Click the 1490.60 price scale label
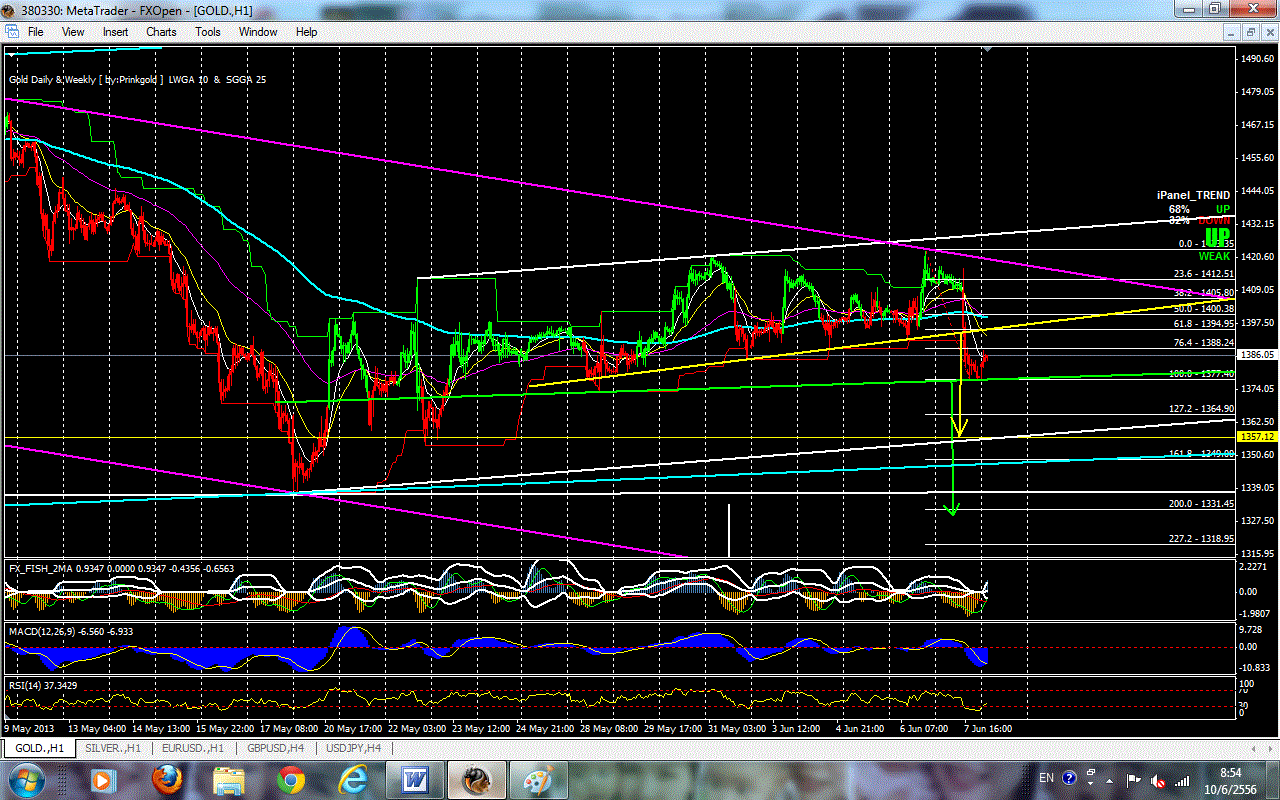 (x=1257, y=59)
